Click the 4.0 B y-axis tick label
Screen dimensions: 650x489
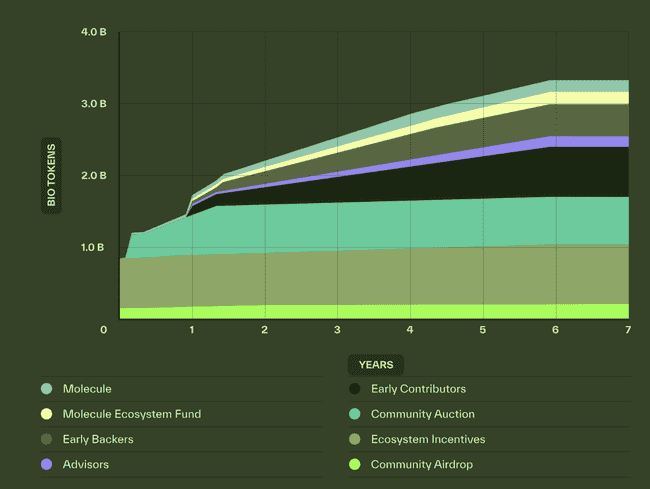(93, 32)
